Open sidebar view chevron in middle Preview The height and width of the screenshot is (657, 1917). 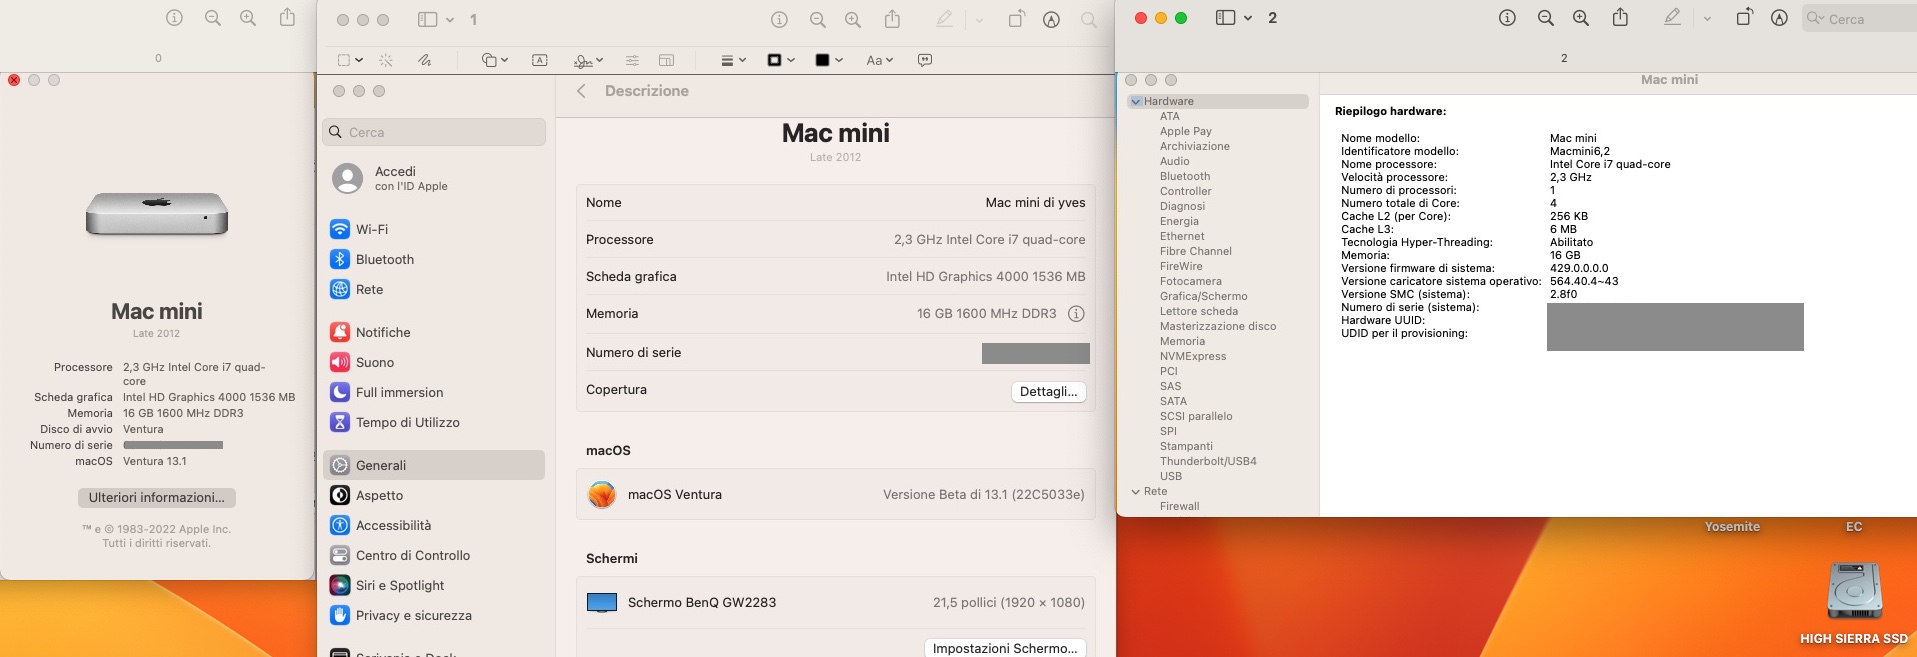pos(450,19)
